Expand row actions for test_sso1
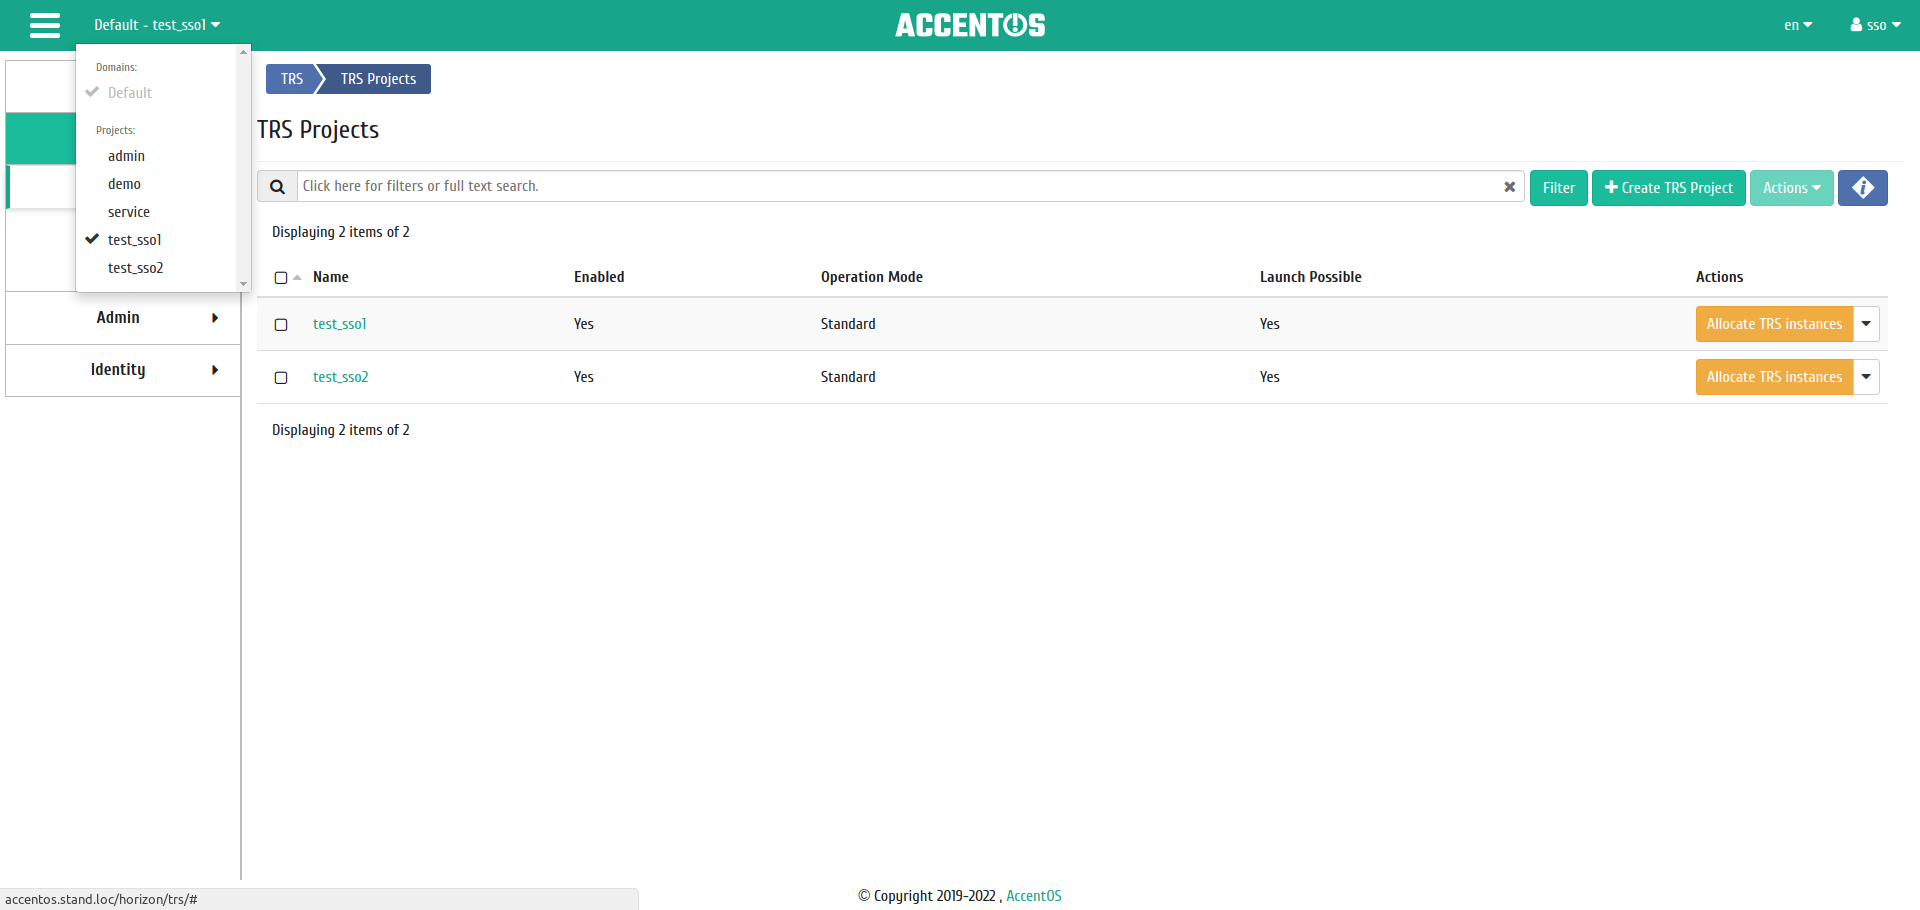Screen dimensions: 1920x910 (1866, 324)
